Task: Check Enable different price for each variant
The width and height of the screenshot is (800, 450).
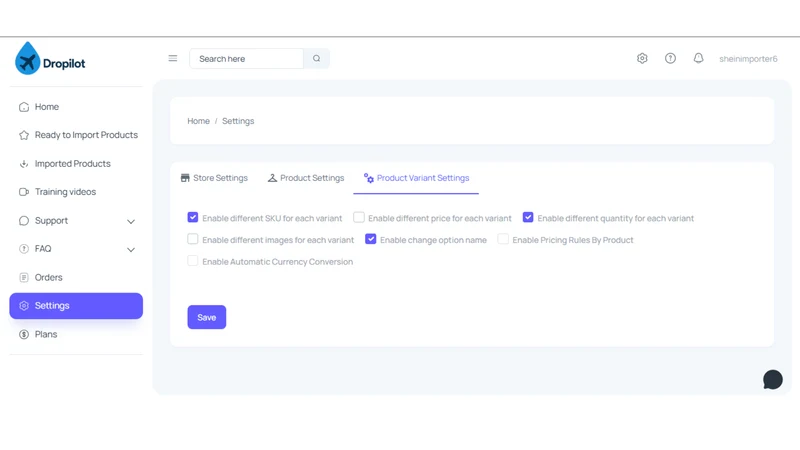Action: (x=359, y=217)
